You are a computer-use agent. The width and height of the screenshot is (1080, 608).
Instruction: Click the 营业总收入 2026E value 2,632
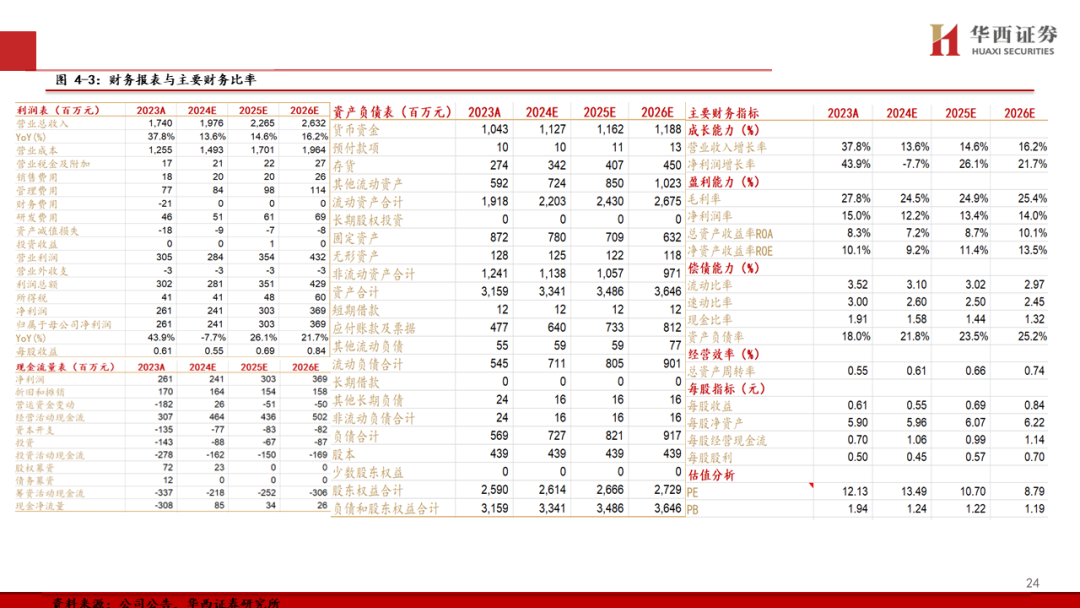(313, 123)
